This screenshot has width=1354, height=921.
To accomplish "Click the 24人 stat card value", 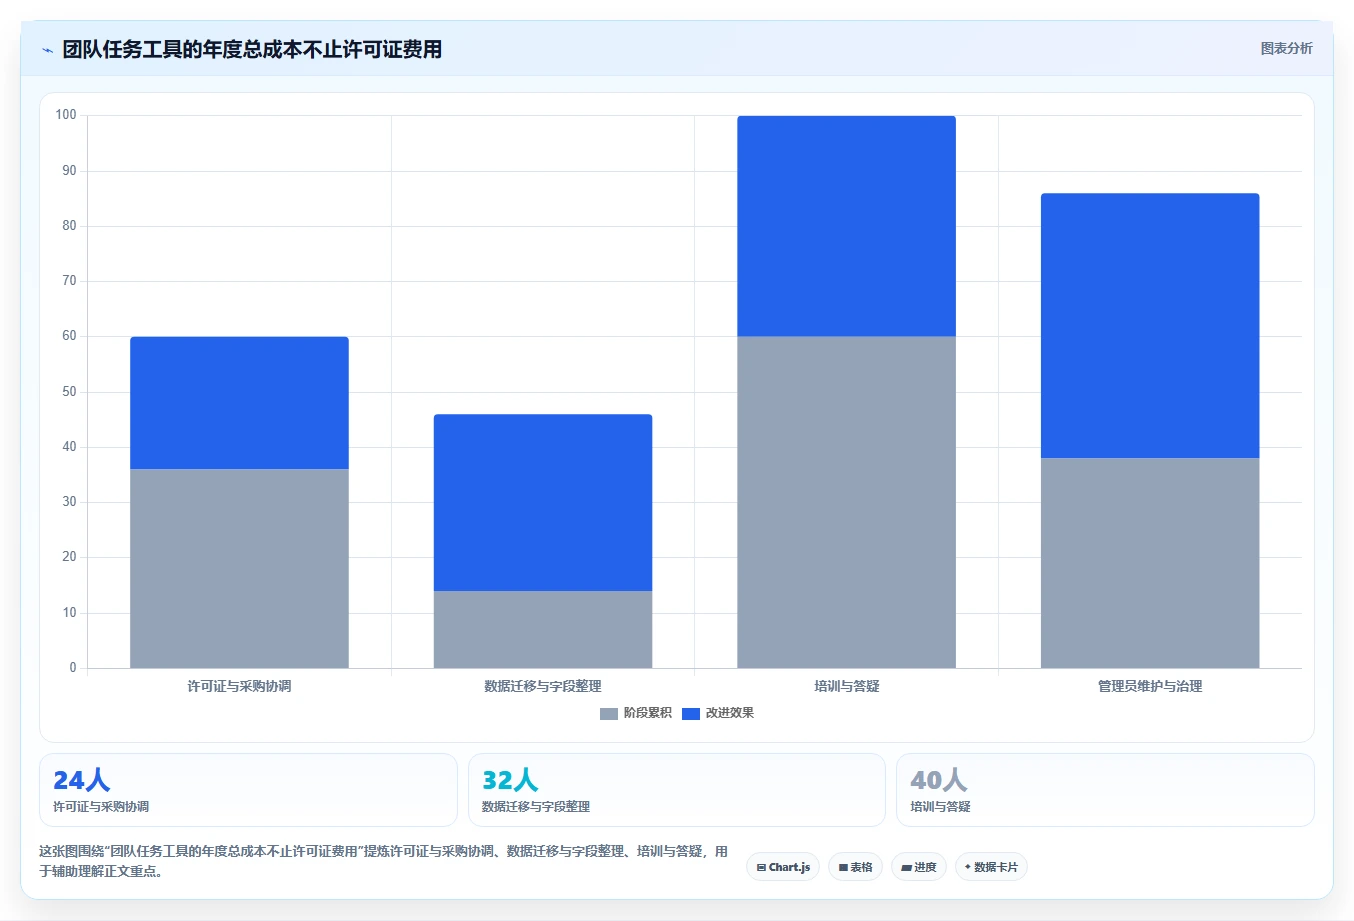I will [x=81, y=780].
